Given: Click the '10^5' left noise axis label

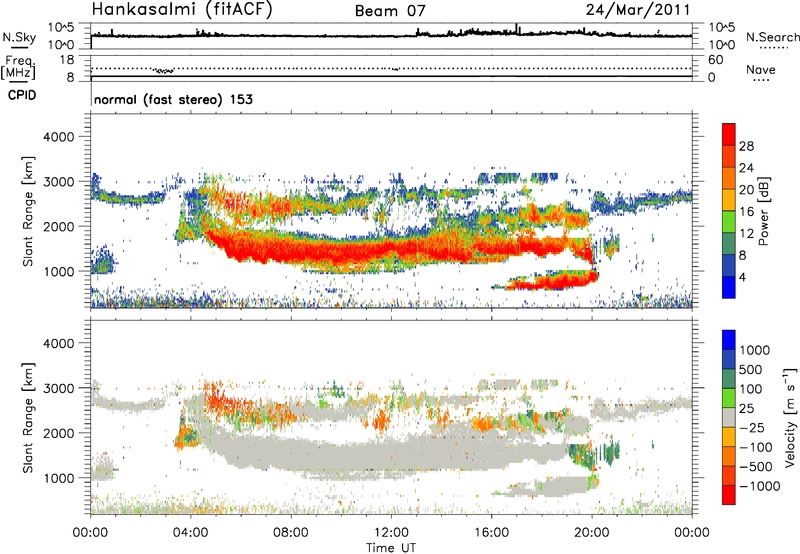Looking at the screenshot, I should 61,28.
